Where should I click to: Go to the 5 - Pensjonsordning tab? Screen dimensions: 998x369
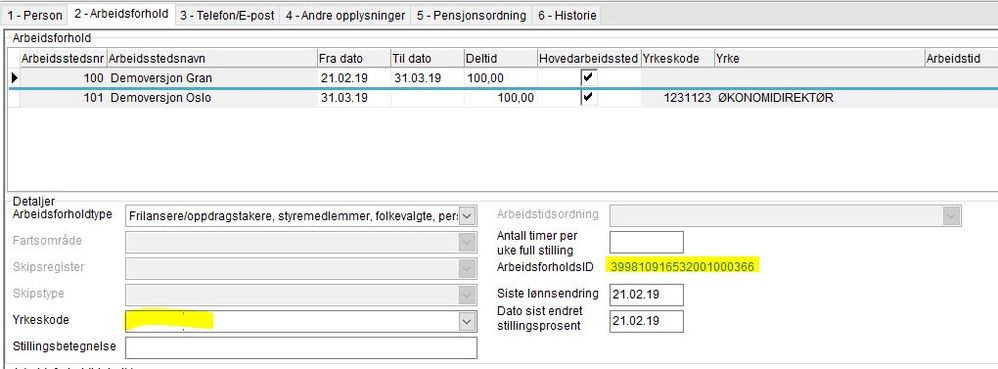[472, 15]
